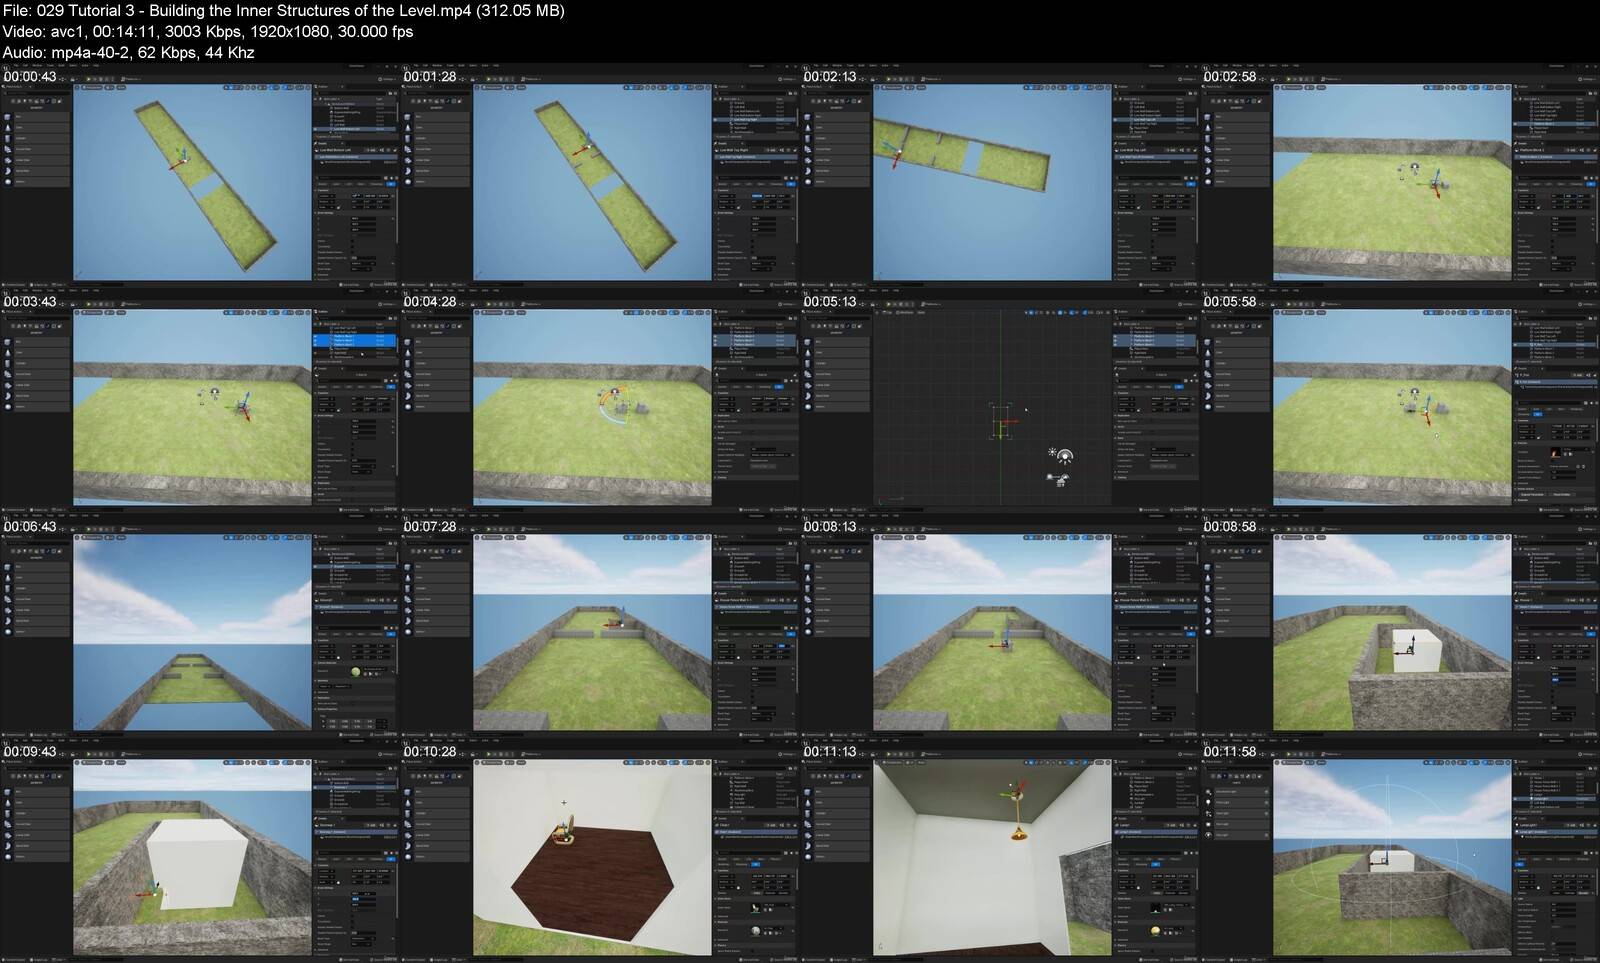Pick the sky view frame at 00:06:43
Image resolution: width=1600 pixels, height=963 pixels.
pos(200,626)
